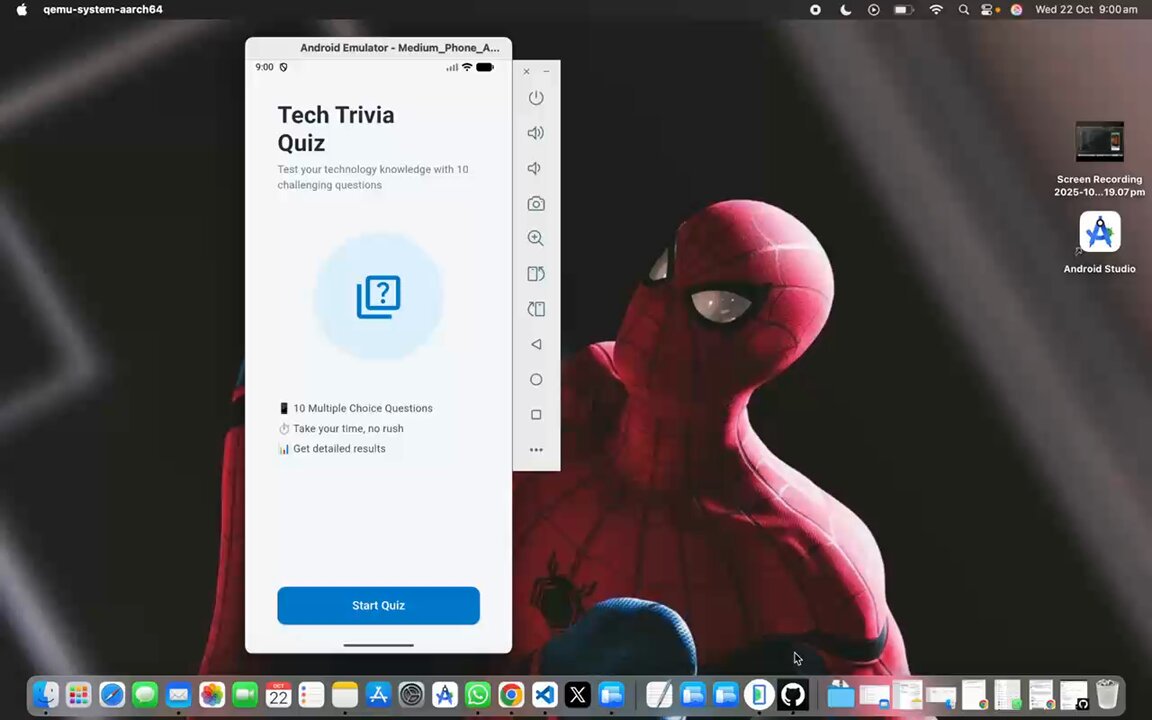Open Launchpad from the Dock
The width and height of the screenshot is (1152, 720).
pyautogui.click(x=79, y=694)
